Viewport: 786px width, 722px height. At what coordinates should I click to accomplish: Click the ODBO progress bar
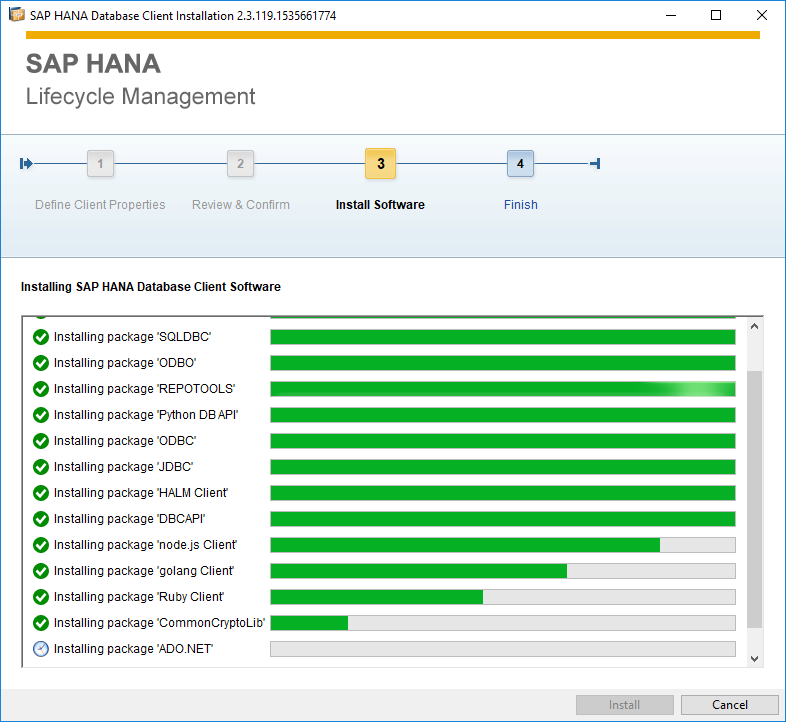click(x=503, y=363)
